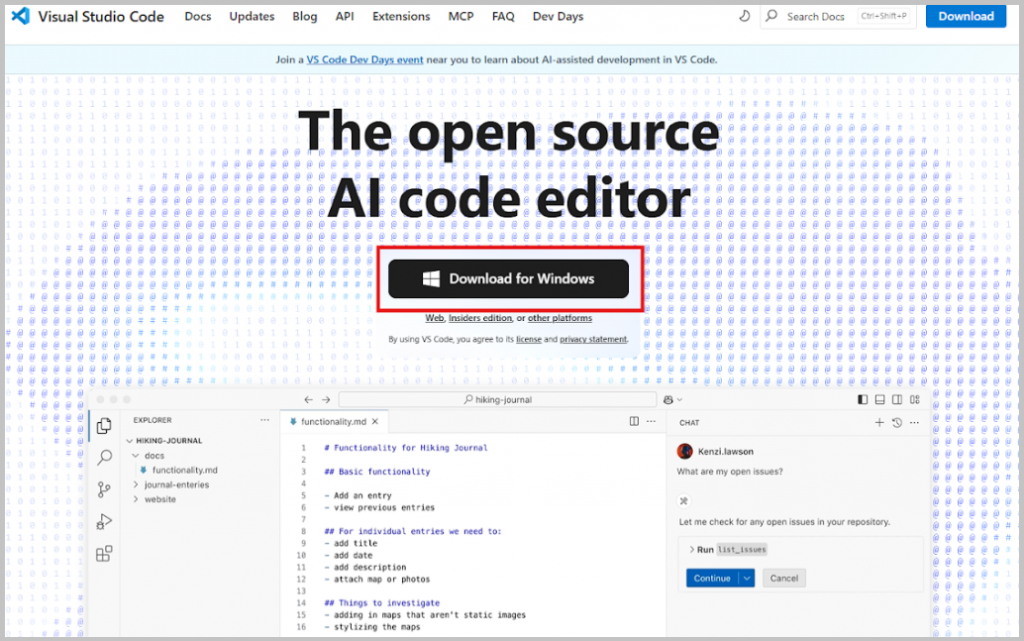
Task: Click the Cancel button in chat
Action: (x=784, y=578)
